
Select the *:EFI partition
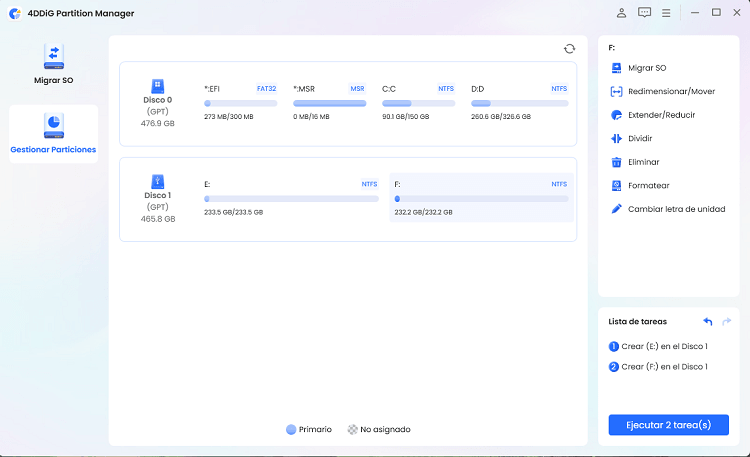pyautogui.click(x=241, y=102)
